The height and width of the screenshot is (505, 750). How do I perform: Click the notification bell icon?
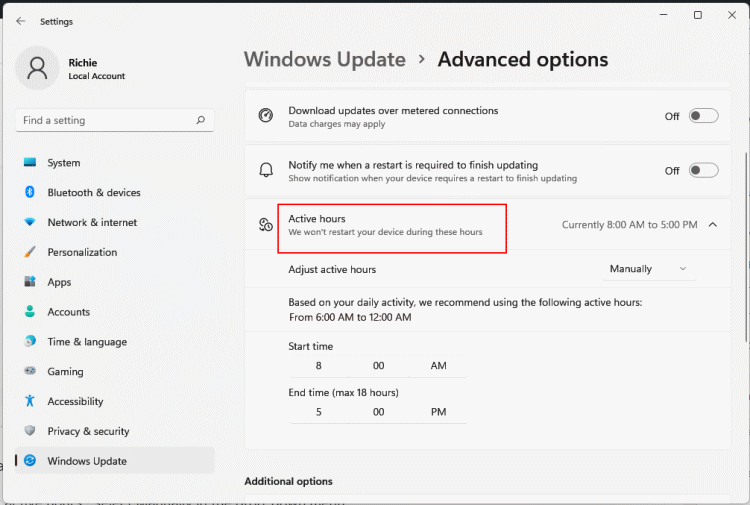266,170
